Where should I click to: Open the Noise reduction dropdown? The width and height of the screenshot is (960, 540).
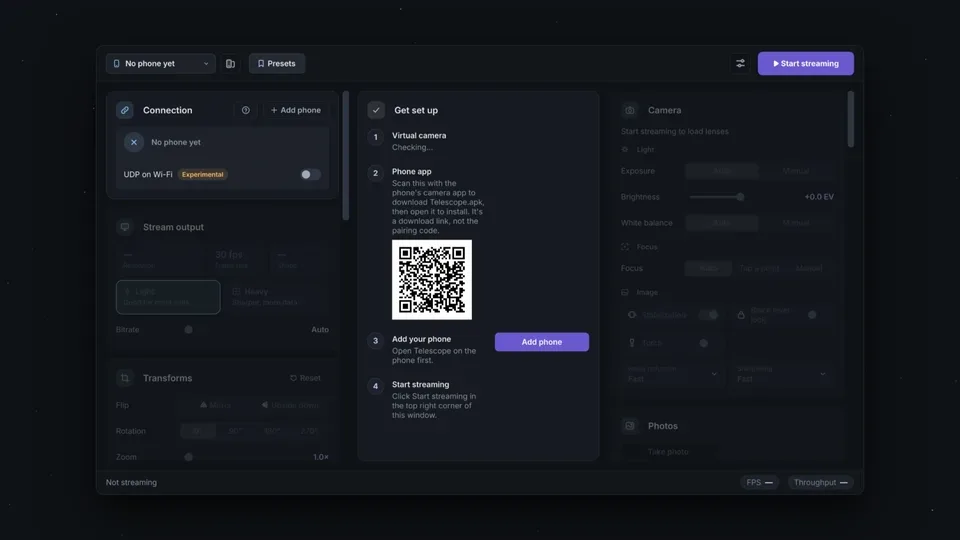click(x=672, y=374)
